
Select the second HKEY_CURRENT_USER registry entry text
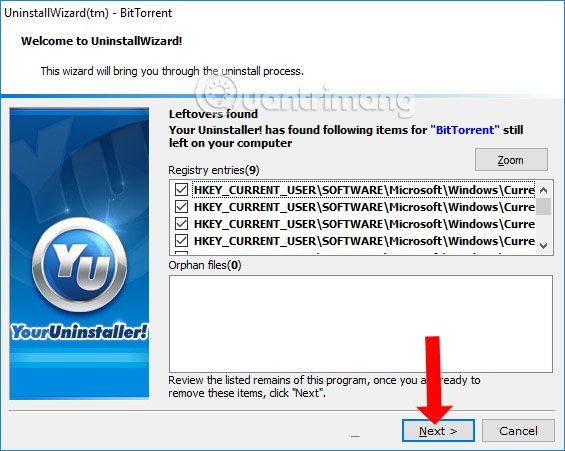(364, 207)
